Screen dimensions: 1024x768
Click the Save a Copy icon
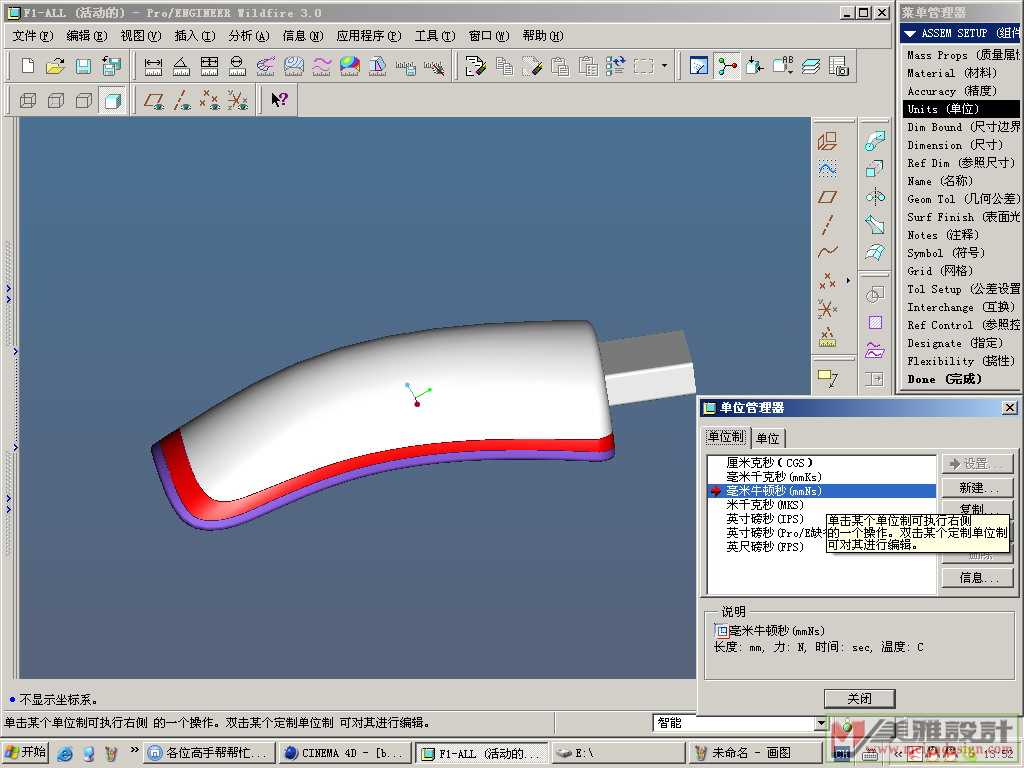112,66
